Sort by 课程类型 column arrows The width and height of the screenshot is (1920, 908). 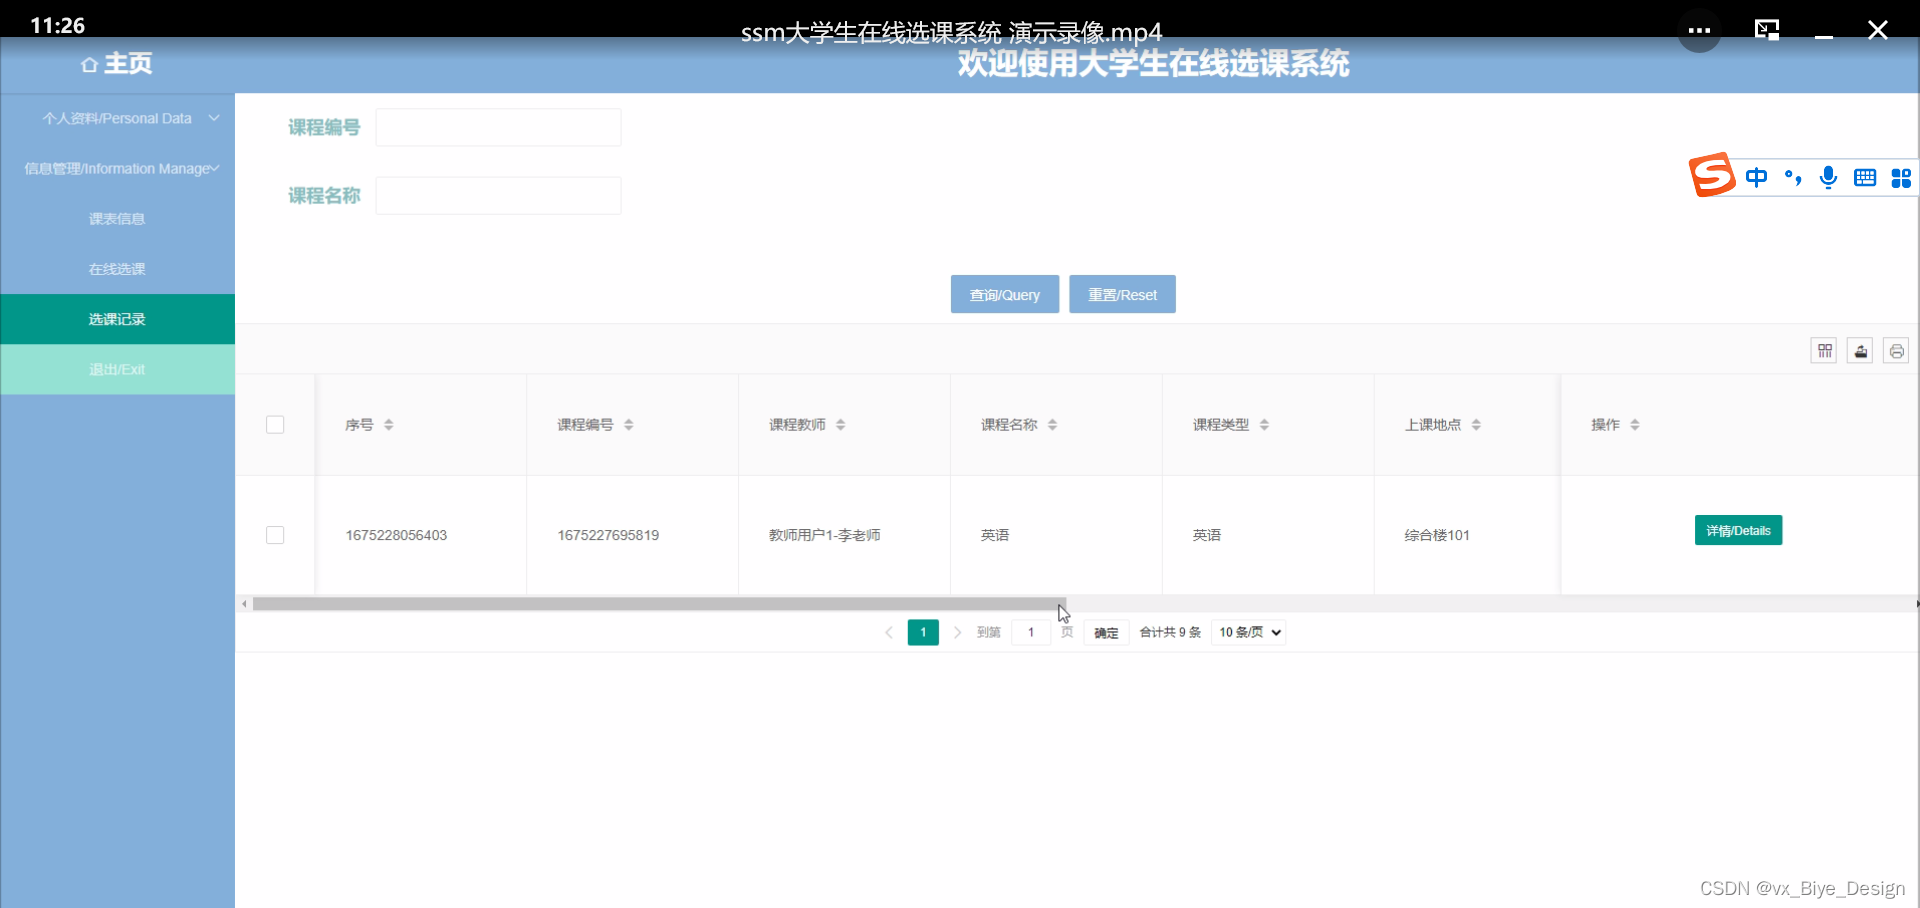tap(1265, 425)
